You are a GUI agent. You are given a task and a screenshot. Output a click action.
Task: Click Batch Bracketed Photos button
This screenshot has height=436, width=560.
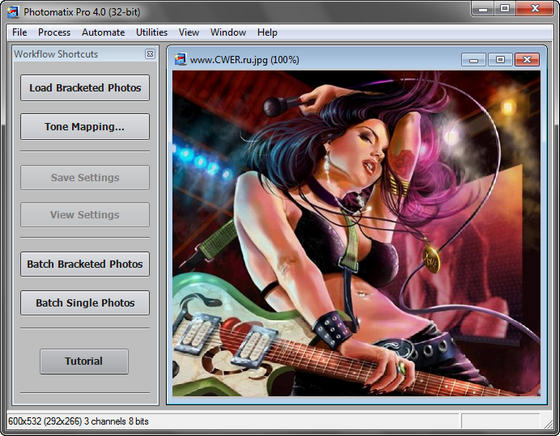coord(85,264)
